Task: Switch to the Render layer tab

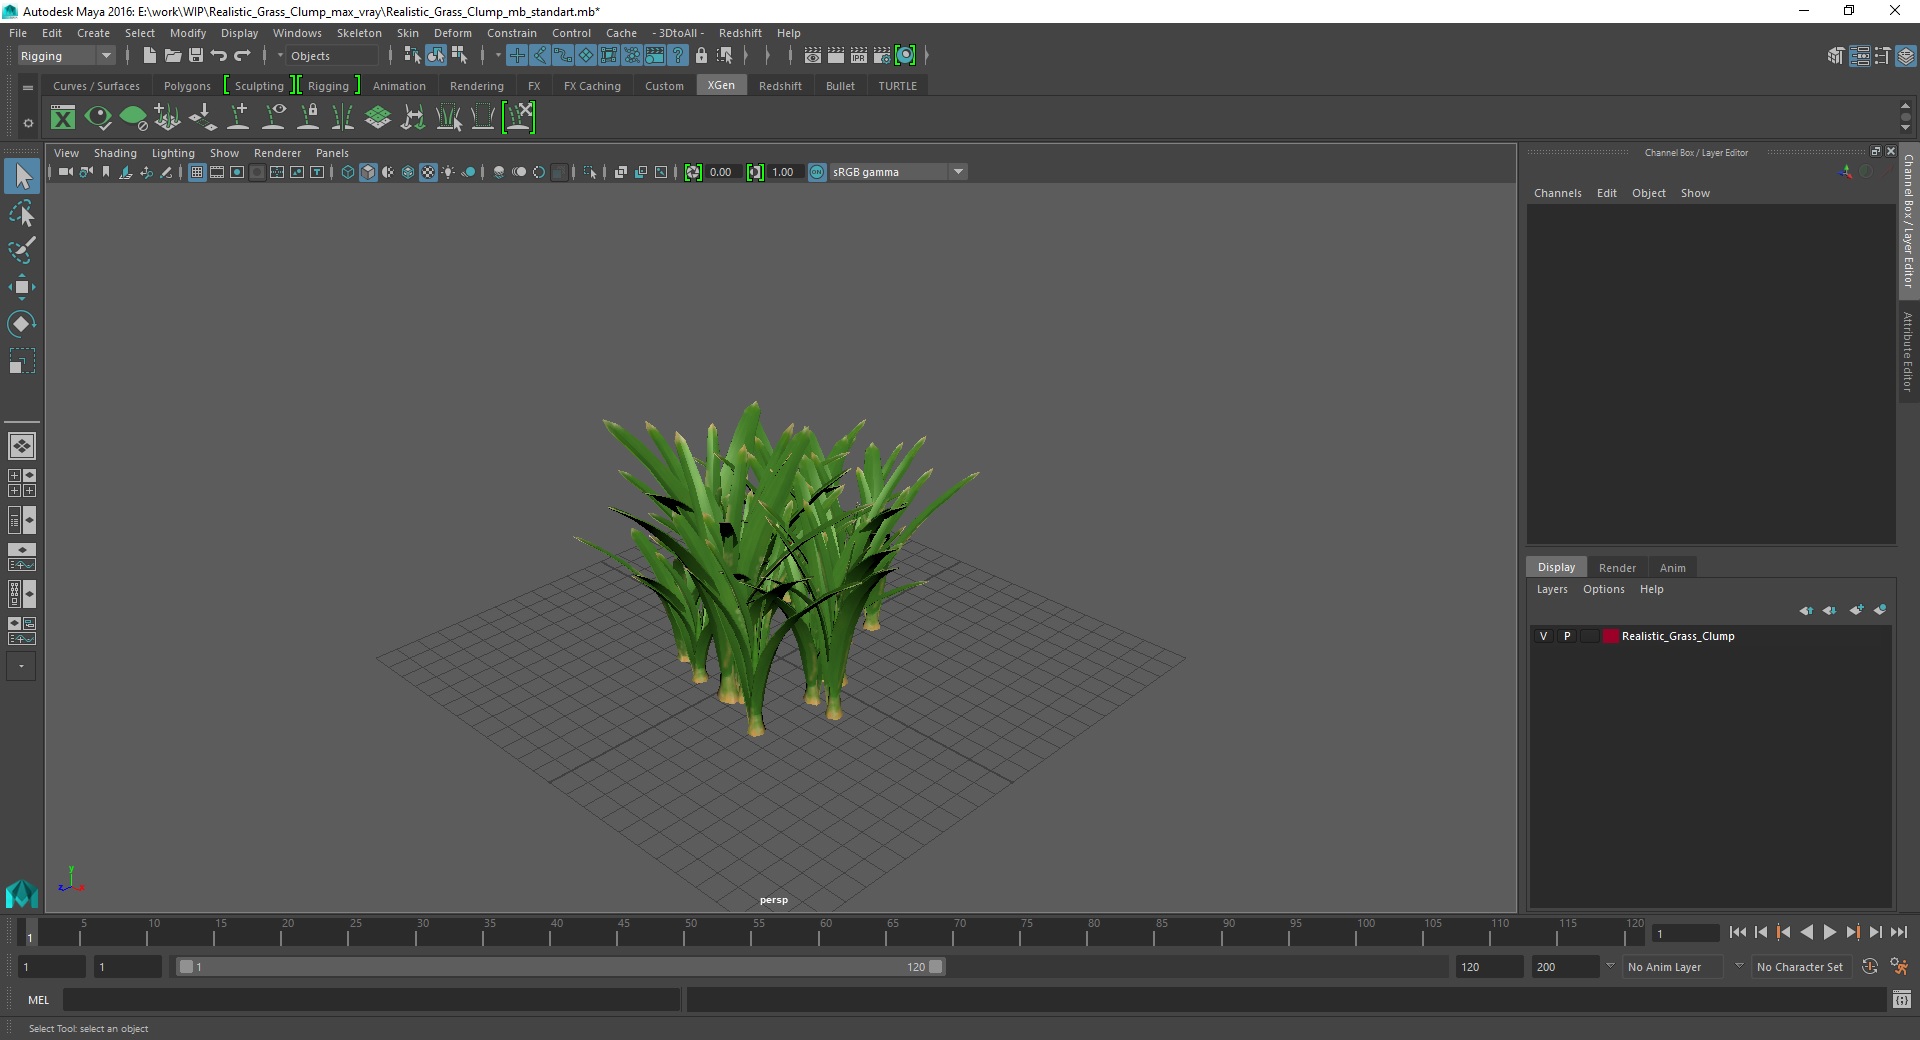Action: (x=1617, y=568)
